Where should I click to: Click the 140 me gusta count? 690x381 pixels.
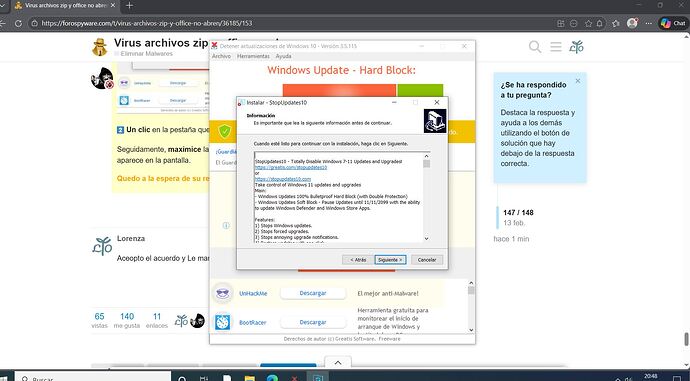click(x=127, y=320)
